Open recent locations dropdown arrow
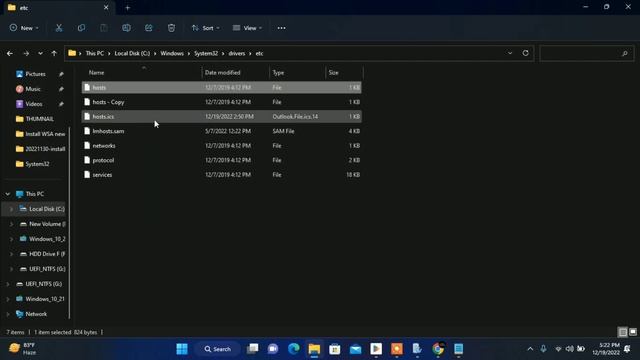This screenshot has height=360, width=640. (x=40, y=53)
